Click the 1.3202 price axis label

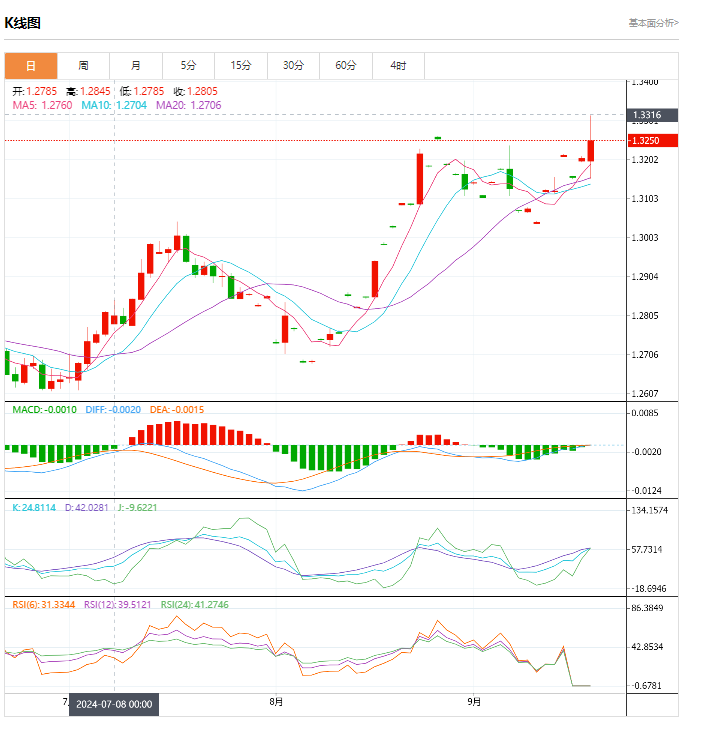[x=645, y=160]
